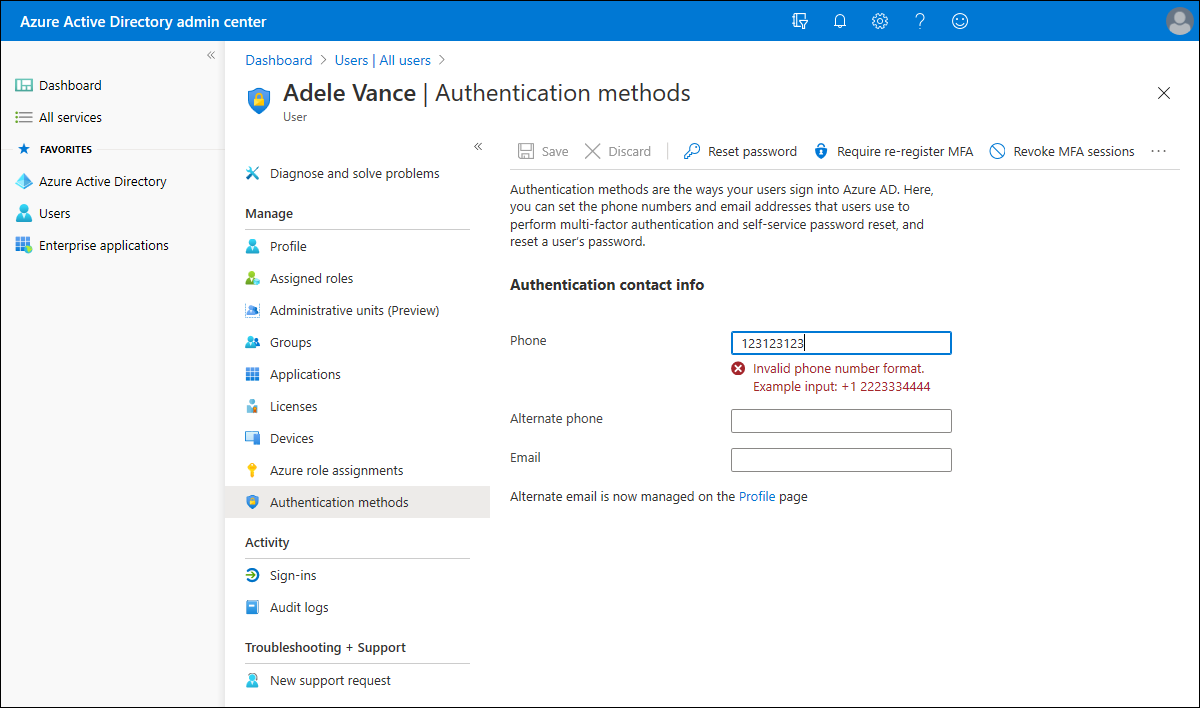Open the account avatar menu
This screenshot has width=1200, height=708.
pyautogui.click(x=1178, y=20)
